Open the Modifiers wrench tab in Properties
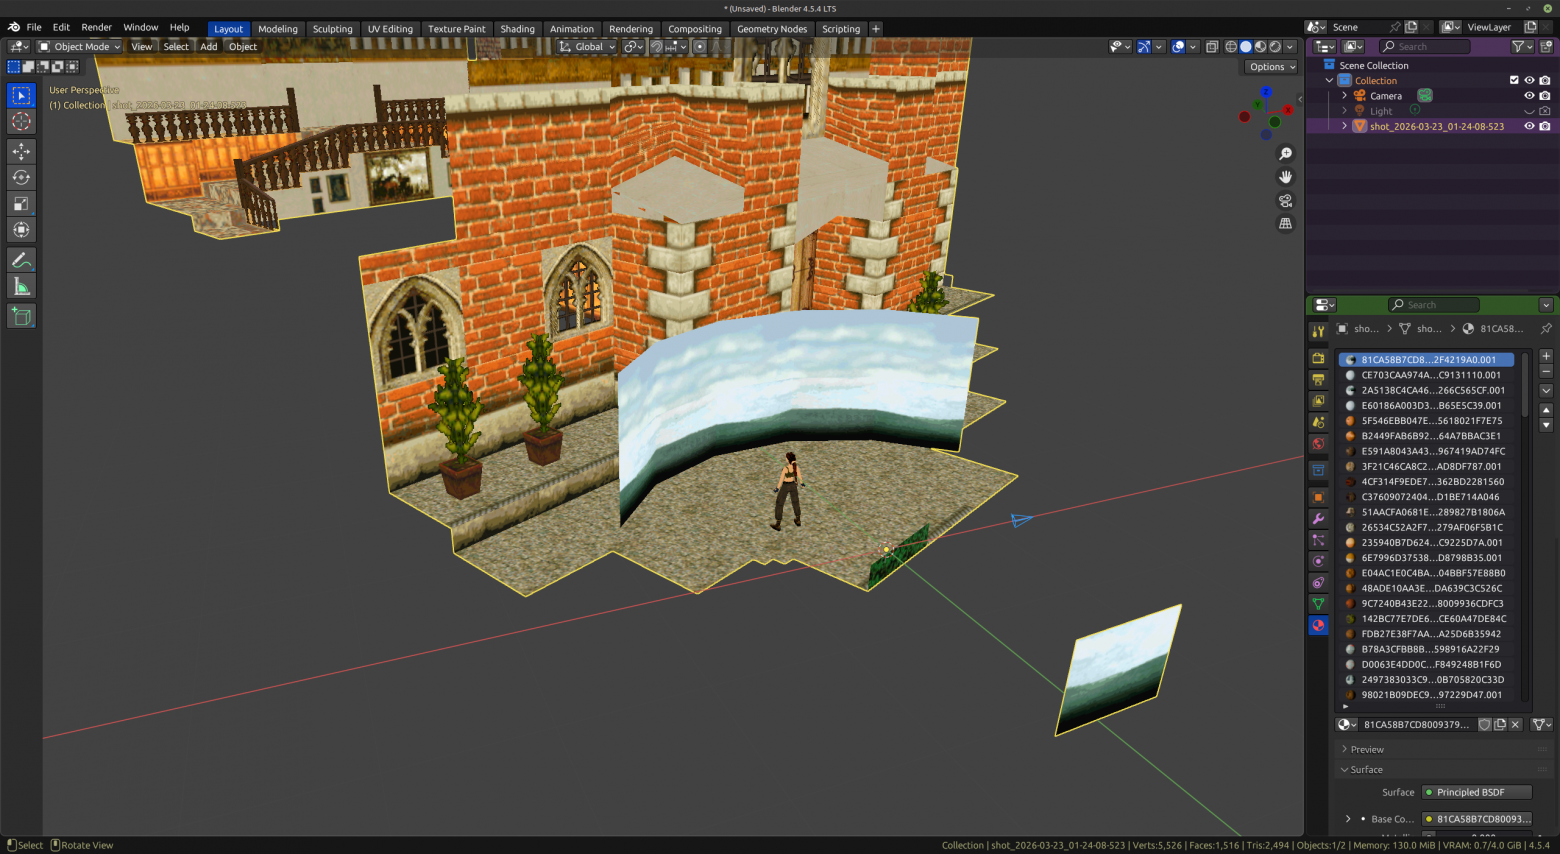The height and width of the screenshot is (854, 1560). tap(1318, 519)
